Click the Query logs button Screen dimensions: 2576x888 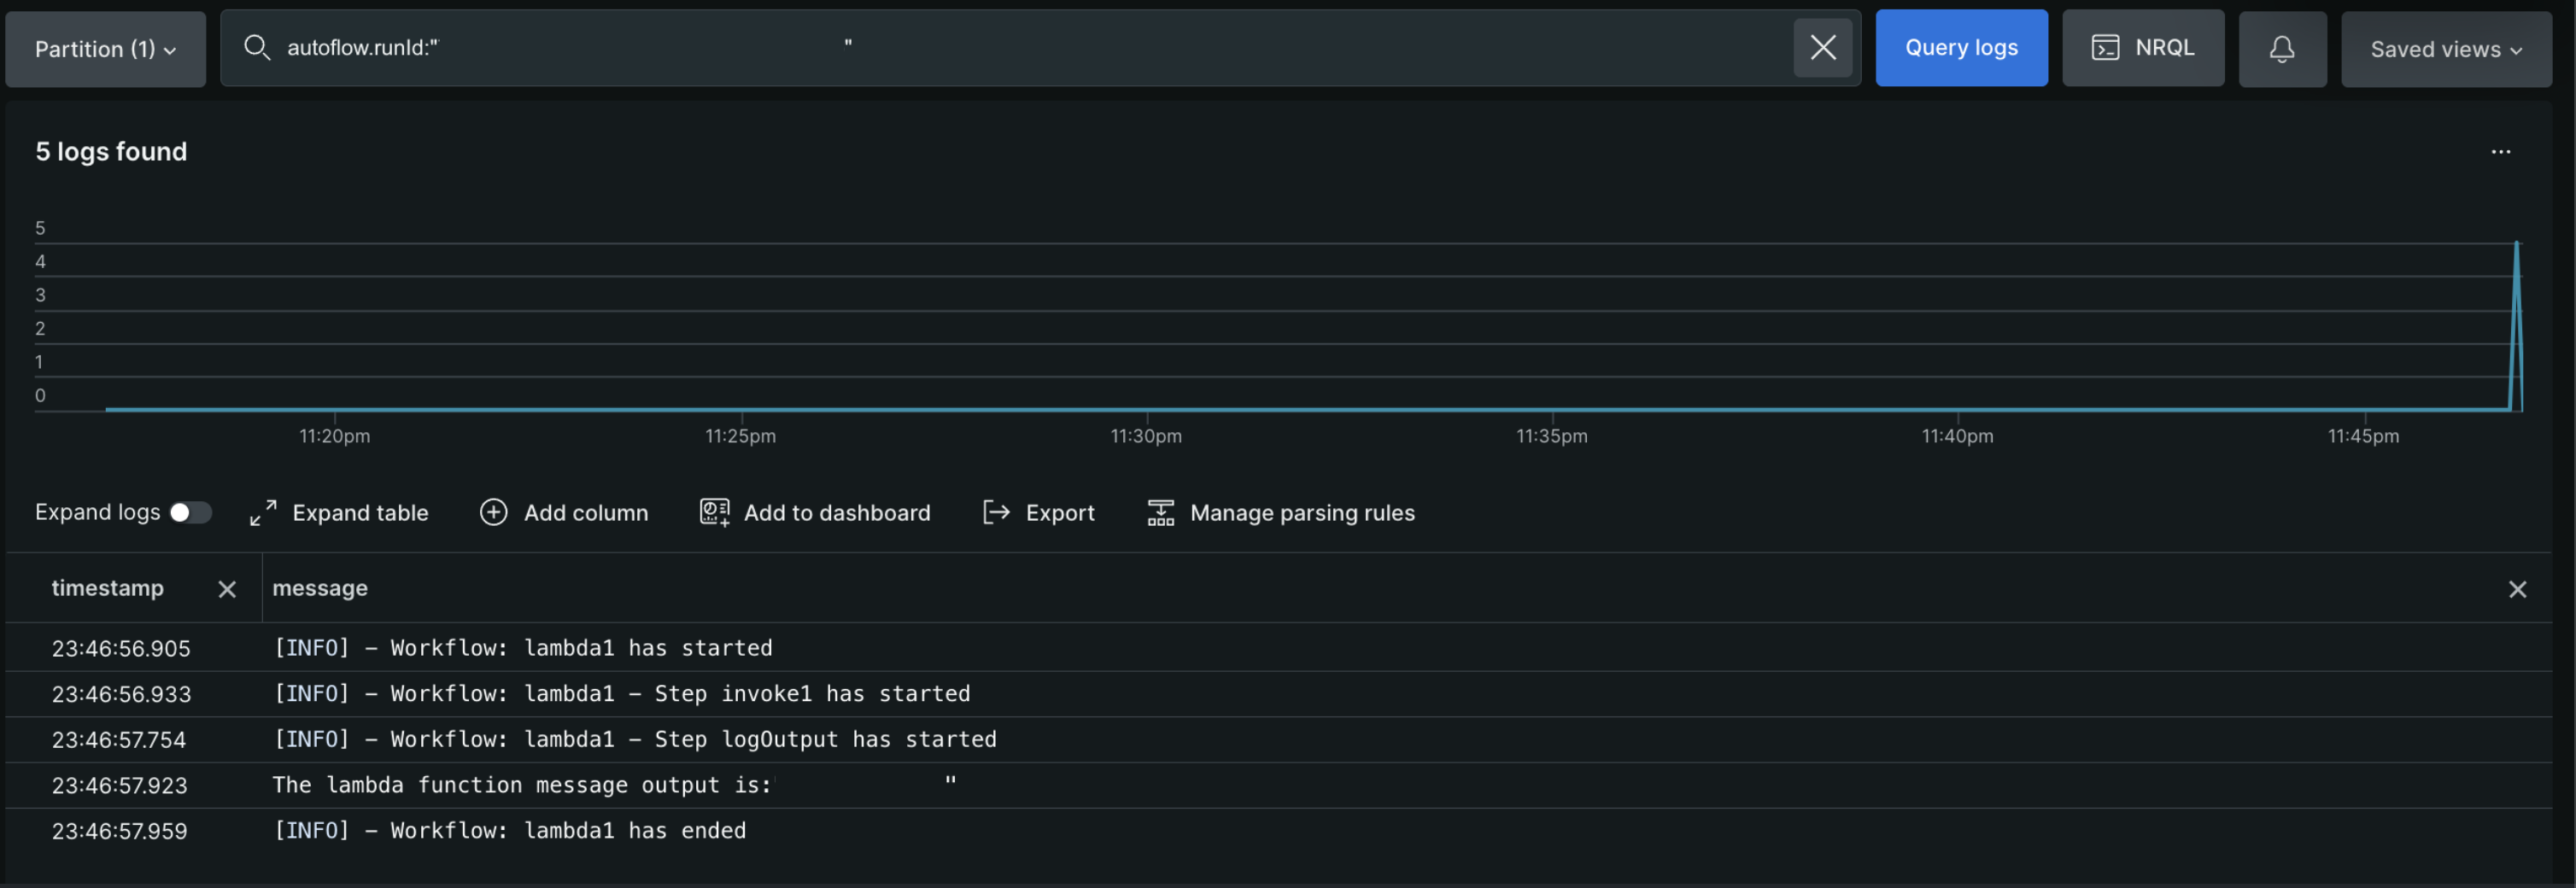(x=1961, y=47)
